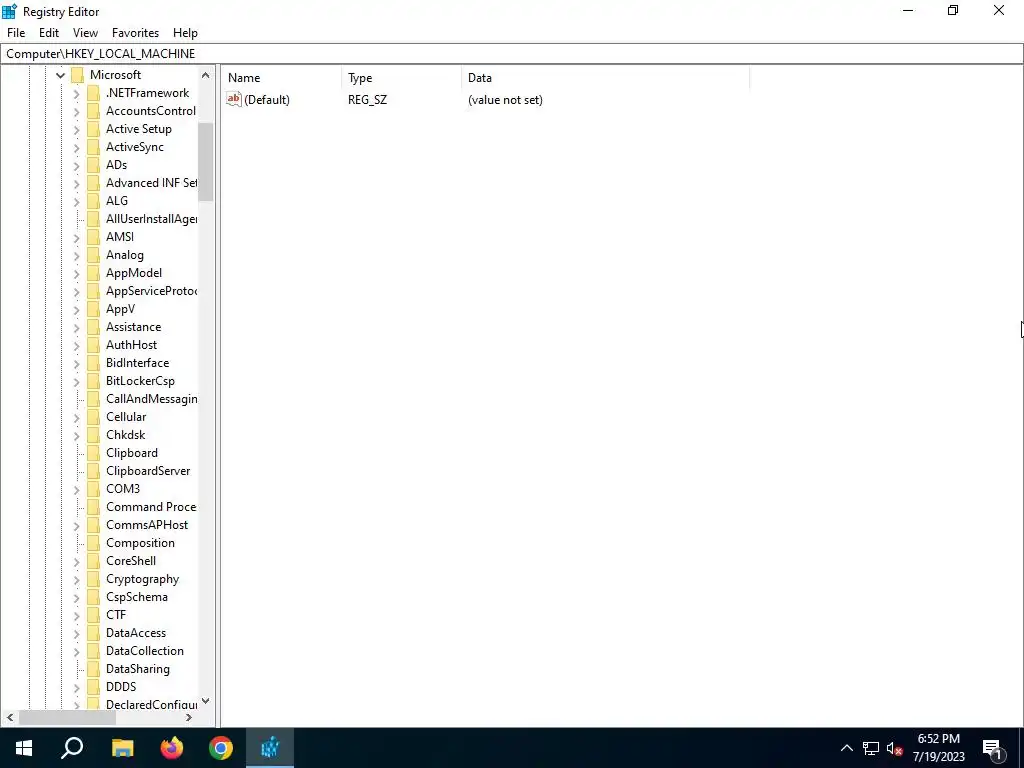Click the tree's vertical scrollbar thumb
Image resolution: width=1024 pixels, height=768 pixels.
(x=206, y=161)
